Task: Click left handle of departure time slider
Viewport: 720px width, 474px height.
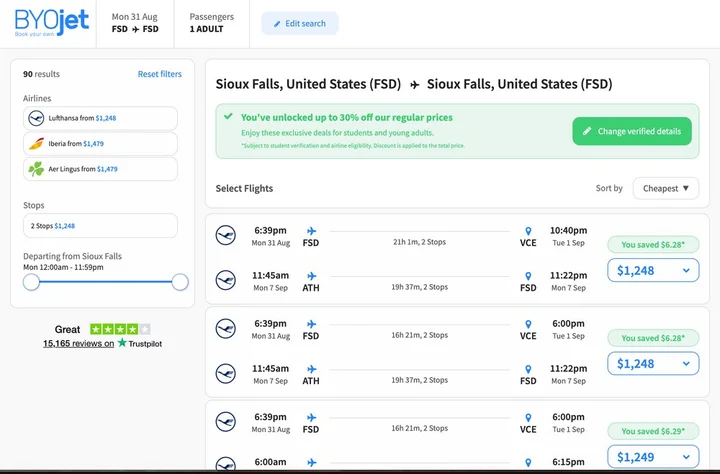Action: pyautogui.click(x=31, y=282)
